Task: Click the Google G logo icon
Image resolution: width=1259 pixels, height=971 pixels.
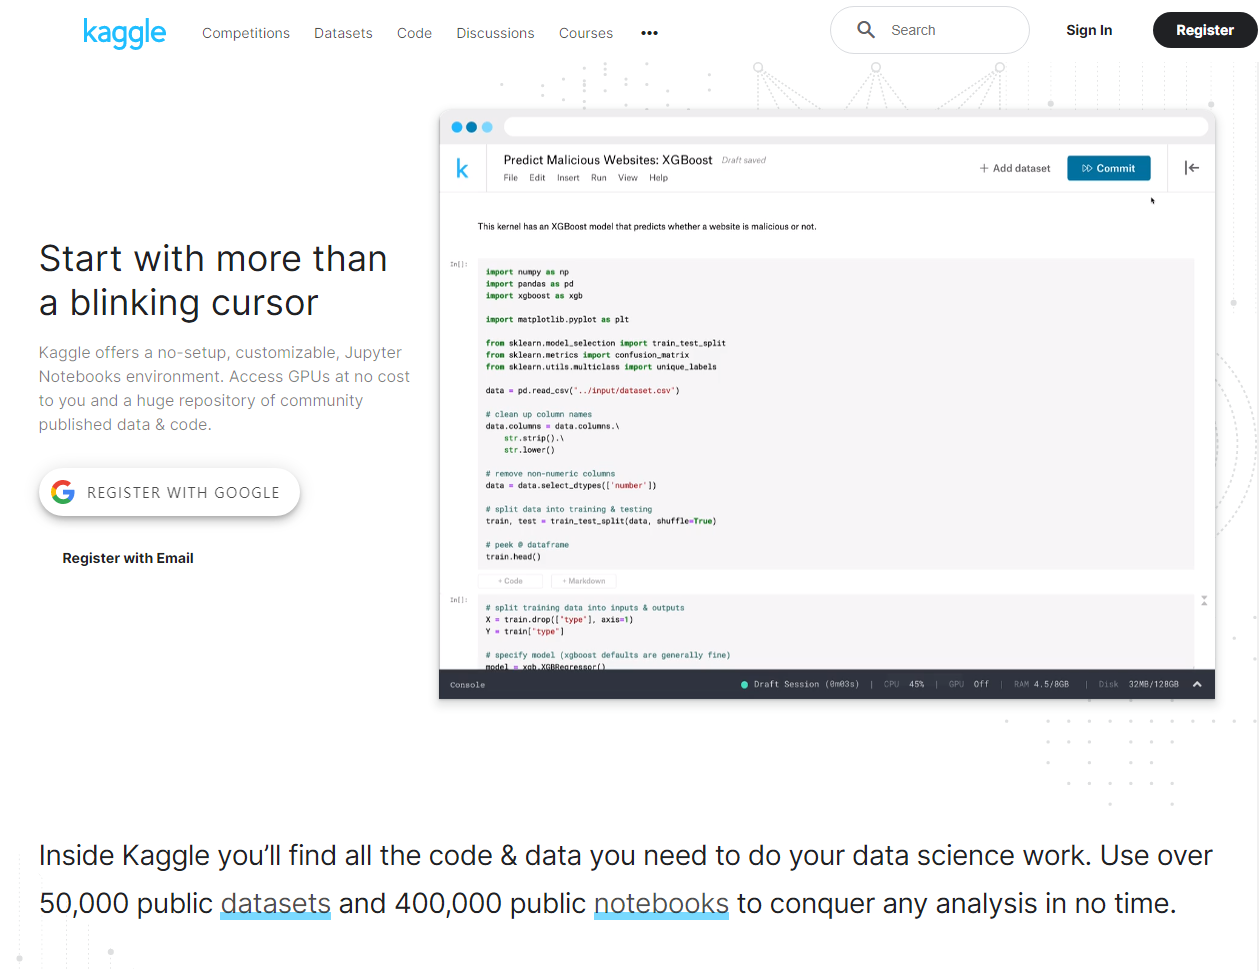Action: (x=63, y=492)
